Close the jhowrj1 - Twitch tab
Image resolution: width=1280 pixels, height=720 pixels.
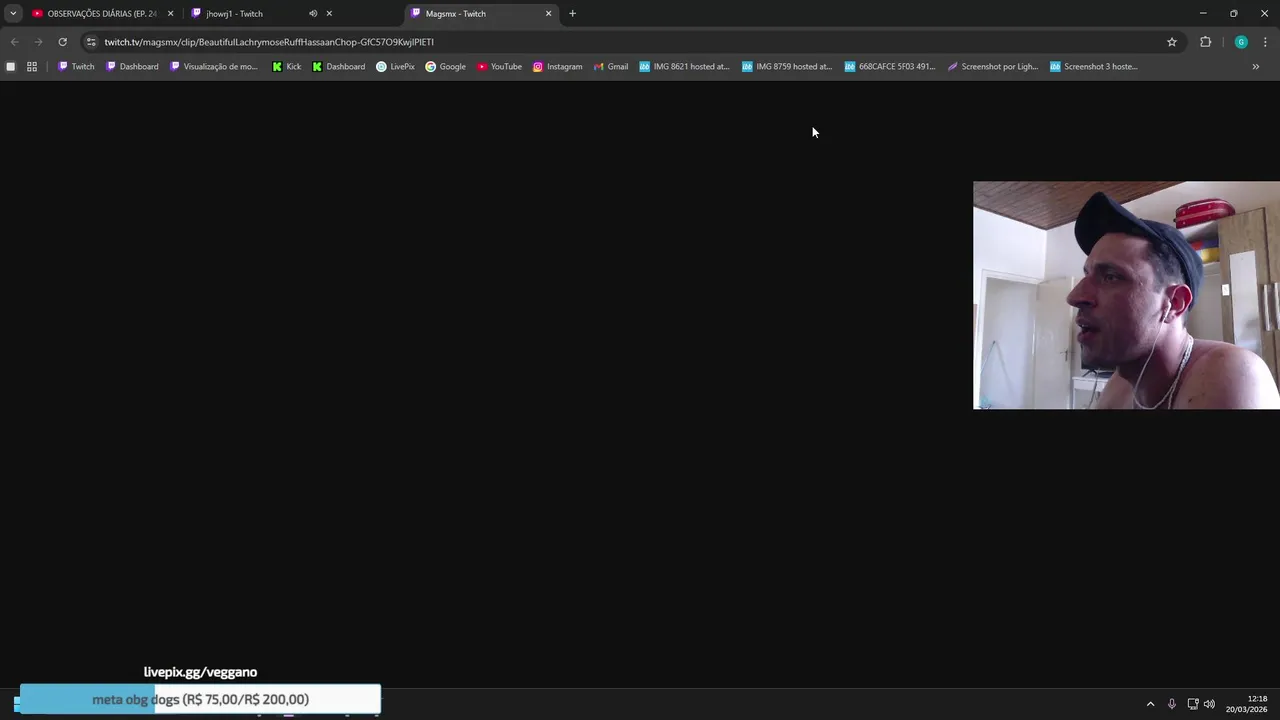(x=329, y=13)
